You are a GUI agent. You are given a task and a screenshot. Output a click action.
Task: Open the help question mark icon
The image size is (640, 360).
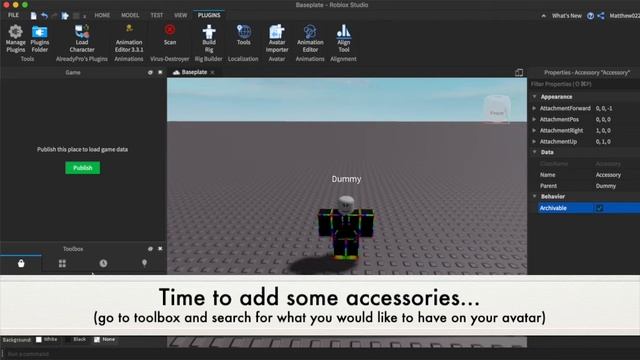(590, 16)
